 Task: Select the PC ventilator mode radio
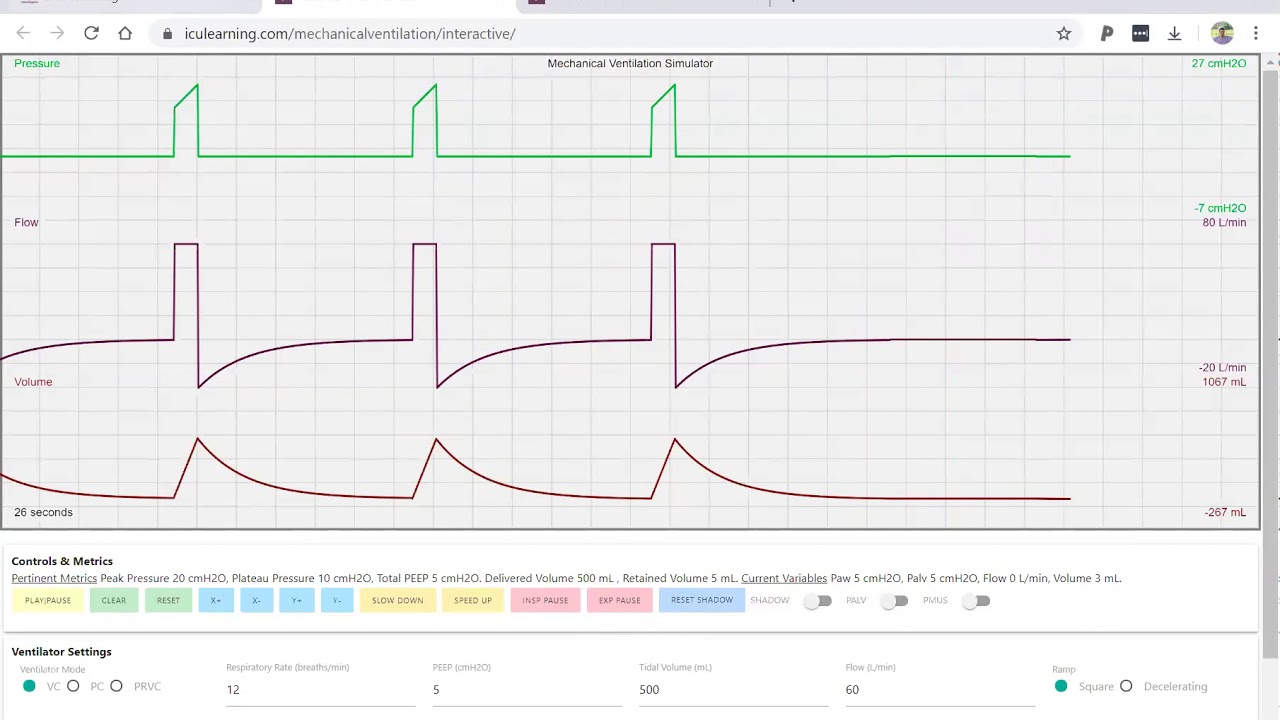[73, 686]
